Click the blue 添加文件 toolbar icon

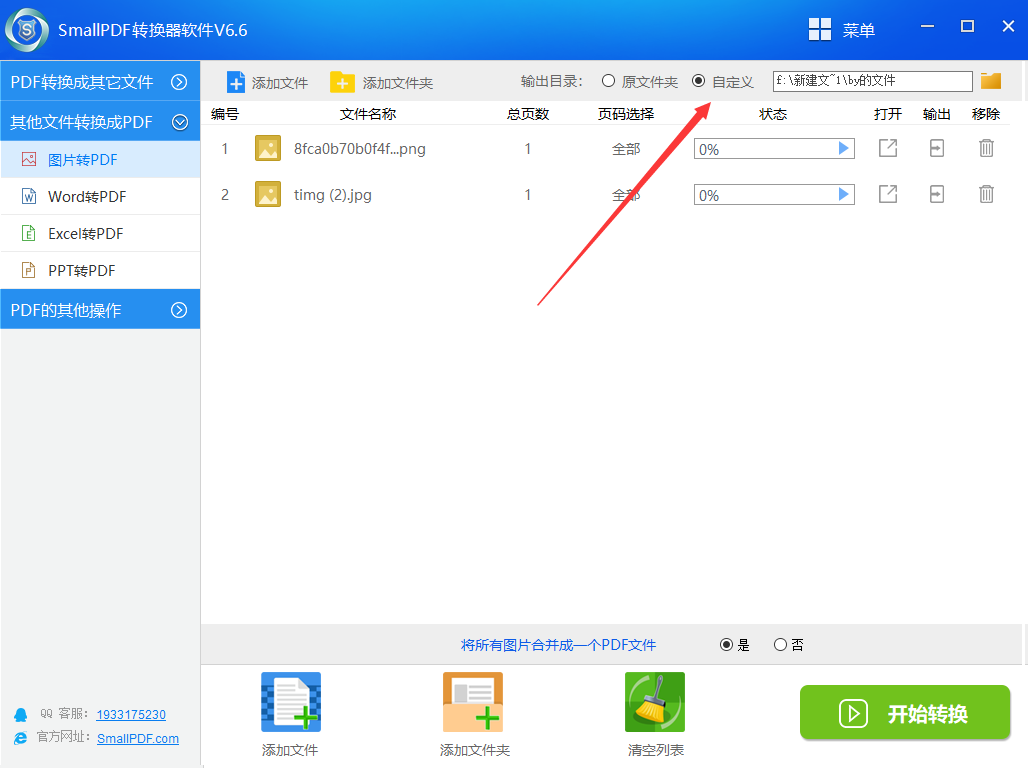coord(235,83)
